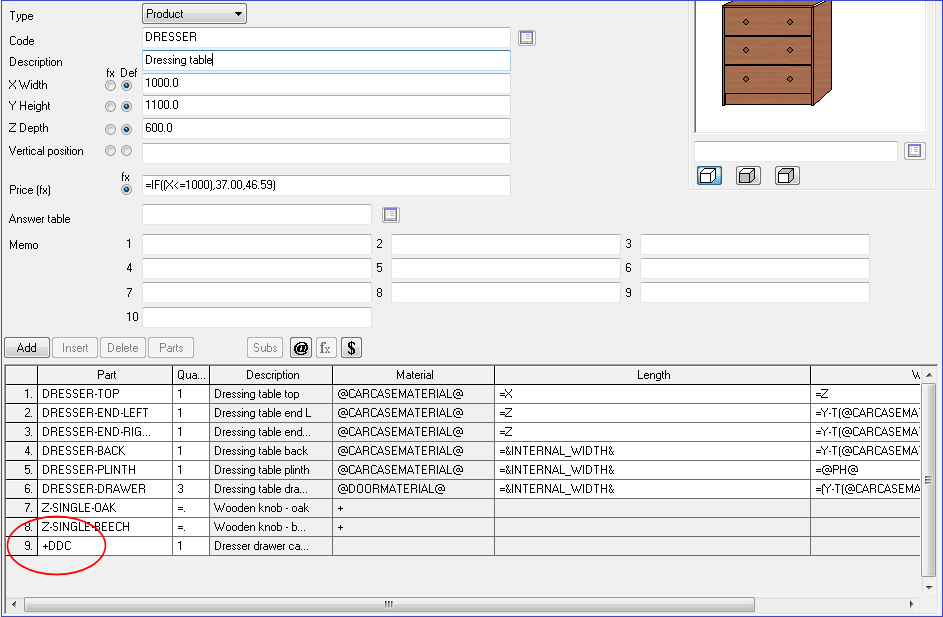Open the Code lookup list icon
The height and width of the screenshot is (617, 943).
(x=527, y=38)
